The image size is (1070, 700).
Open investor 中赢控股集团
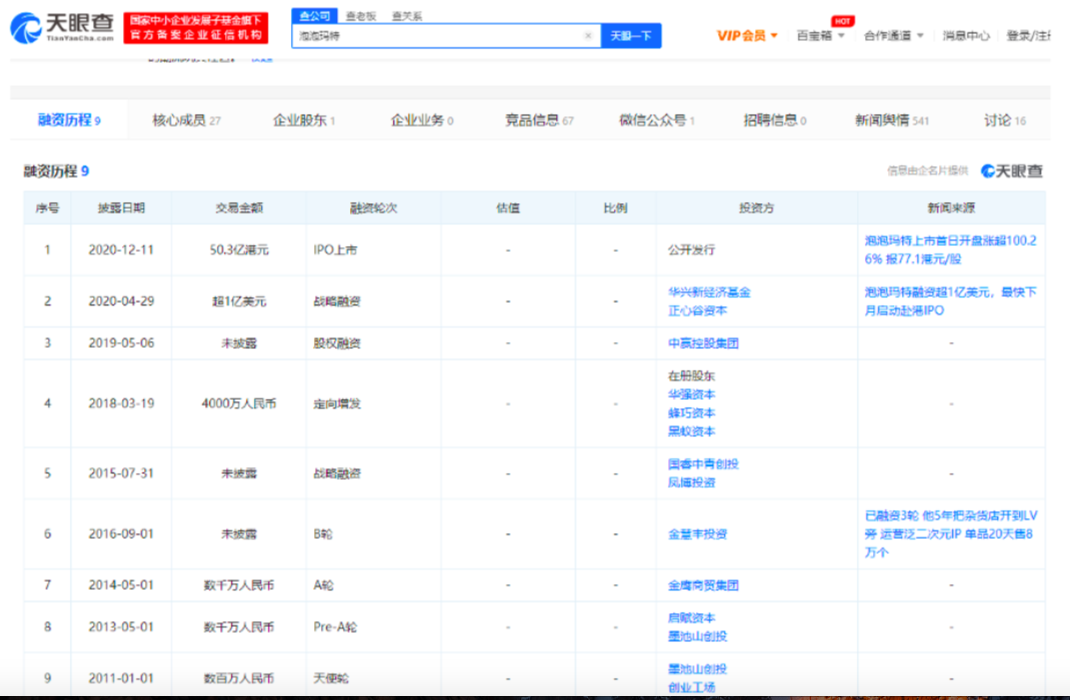703,343
